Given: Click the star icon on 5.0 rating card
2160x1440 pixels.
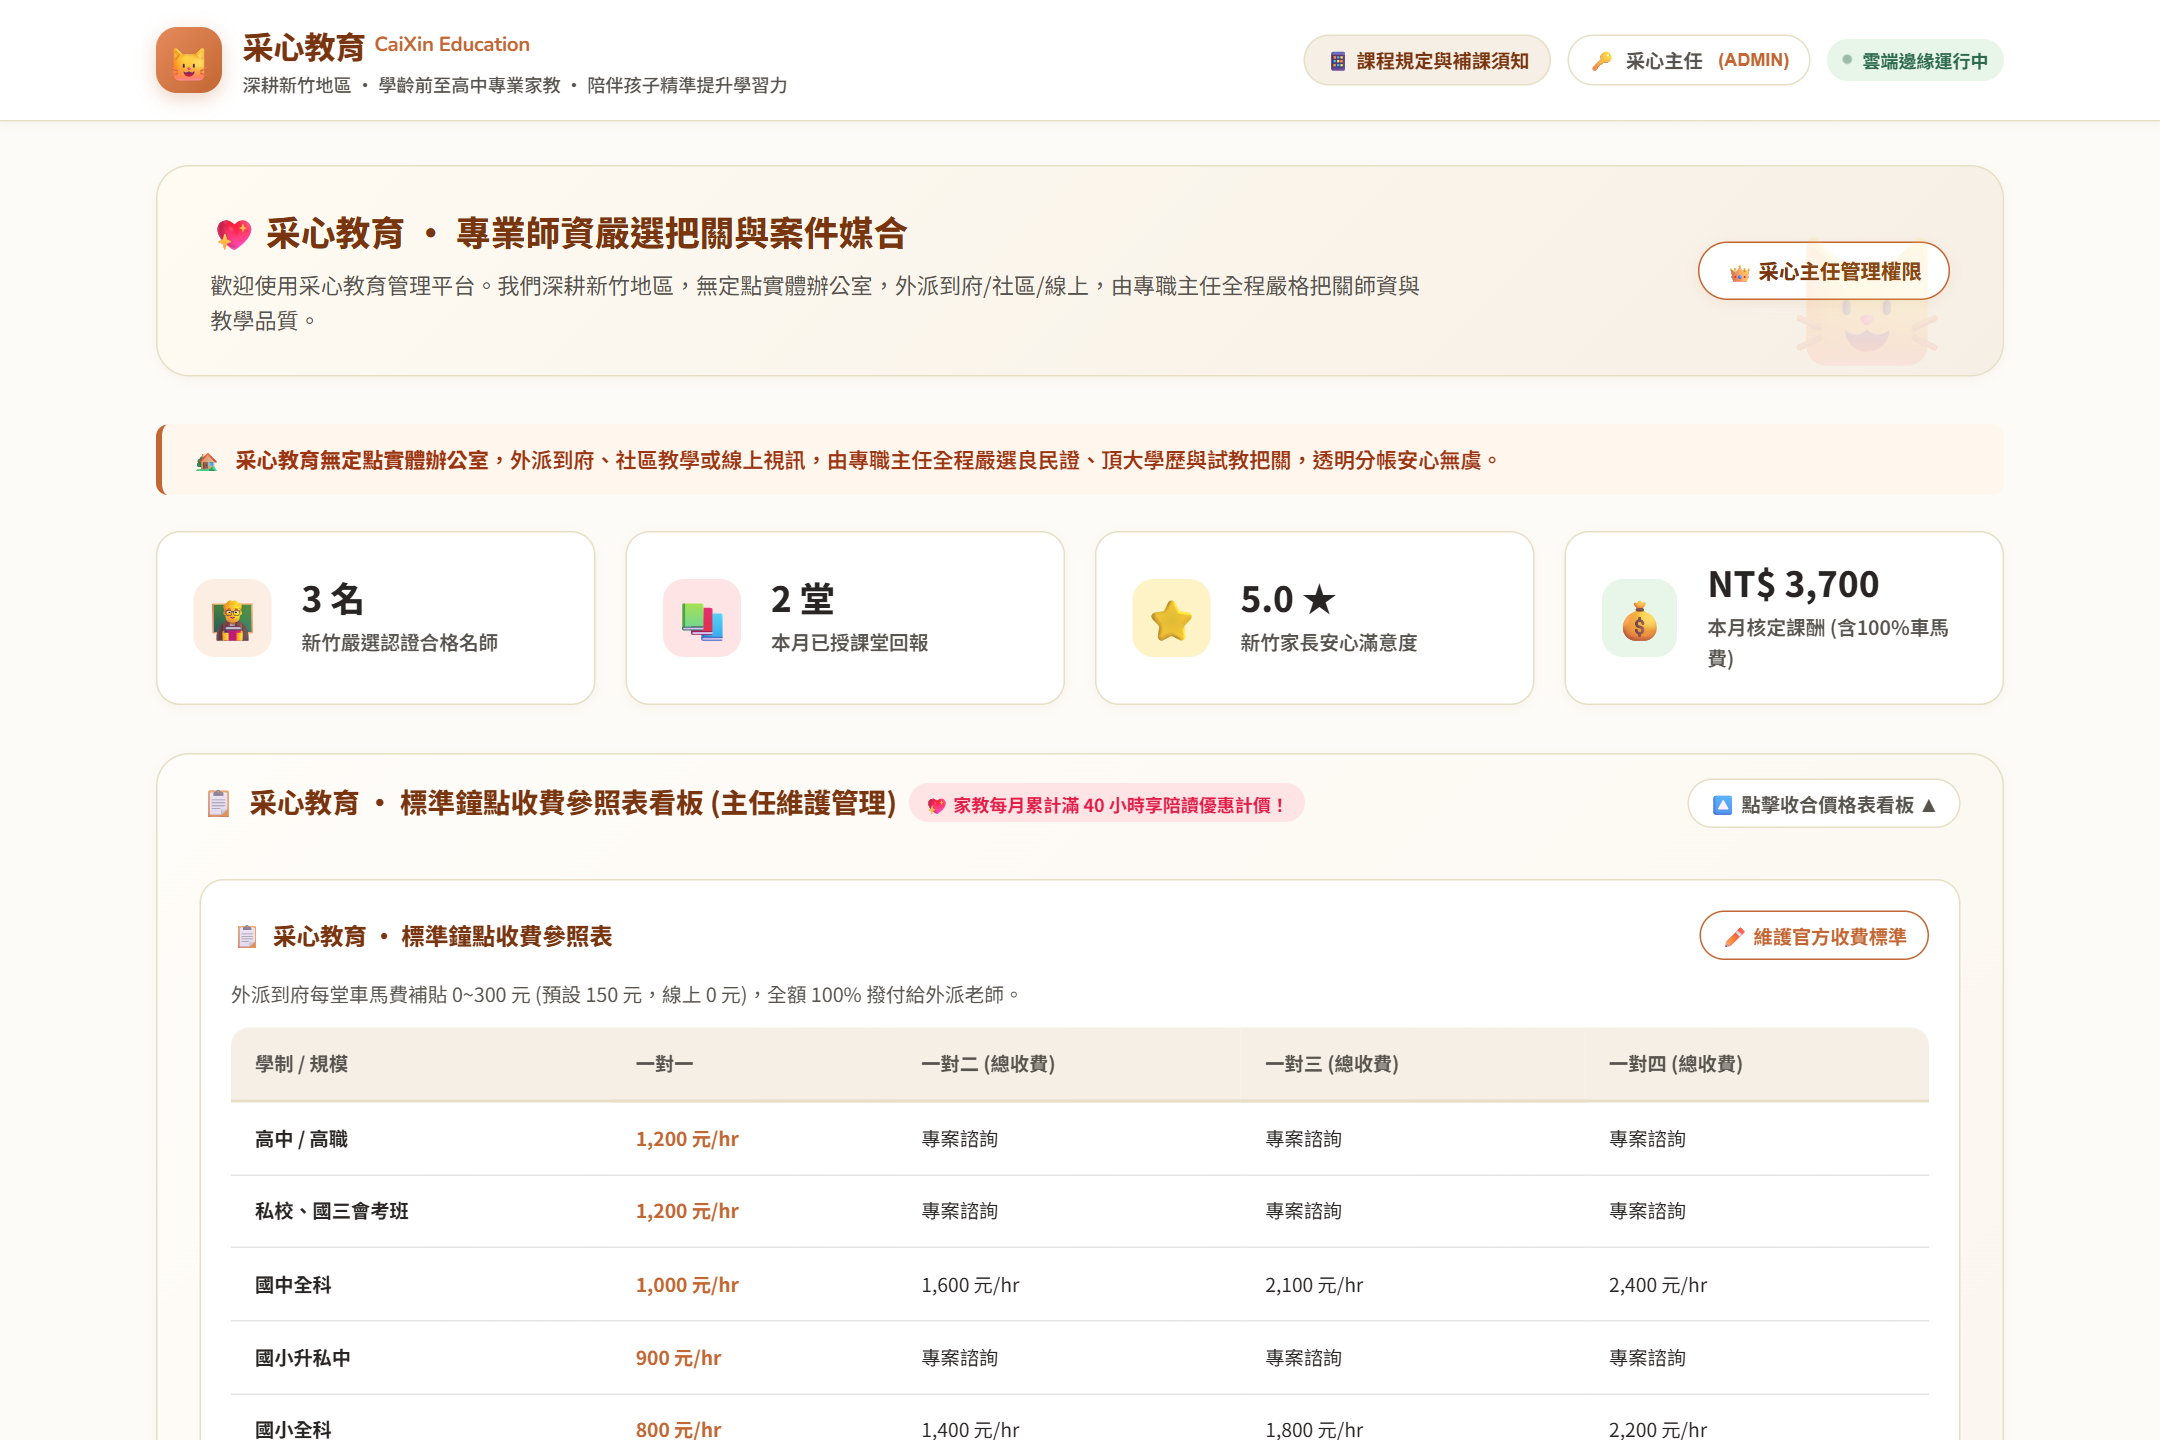Looking at the screenshot, I should pos(1171,619).
